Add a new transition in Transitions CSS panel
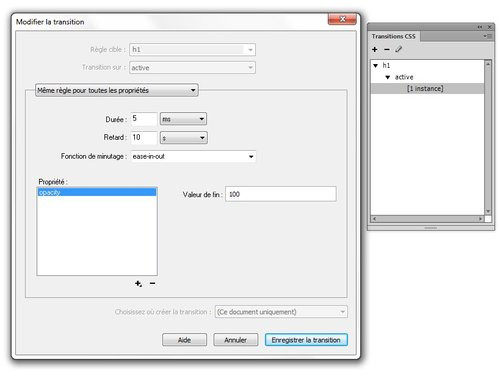The width and height of the screenshot is (500, 376). click(375, 49)
